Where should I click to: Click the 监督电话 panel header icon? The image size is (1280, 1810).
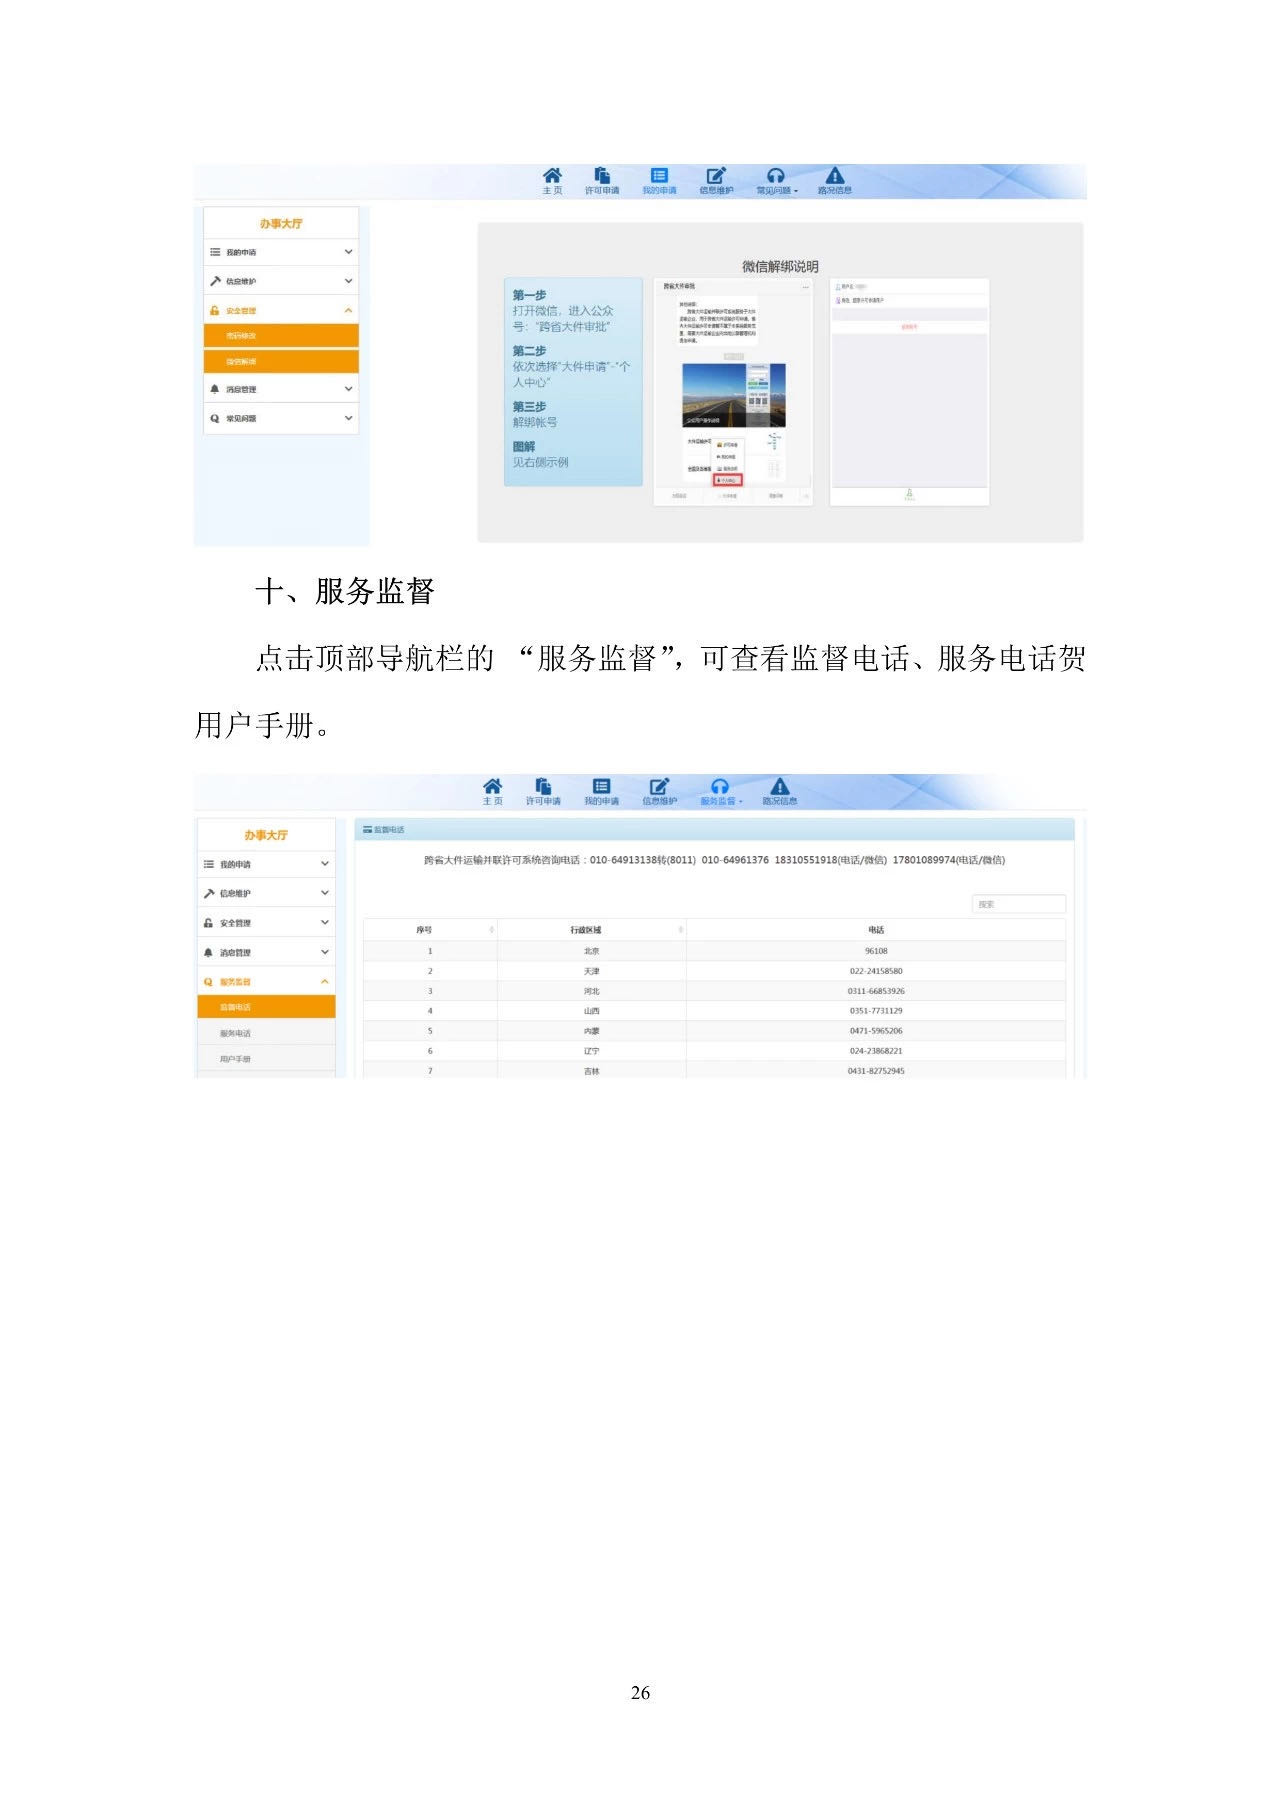tap(367, 830)
